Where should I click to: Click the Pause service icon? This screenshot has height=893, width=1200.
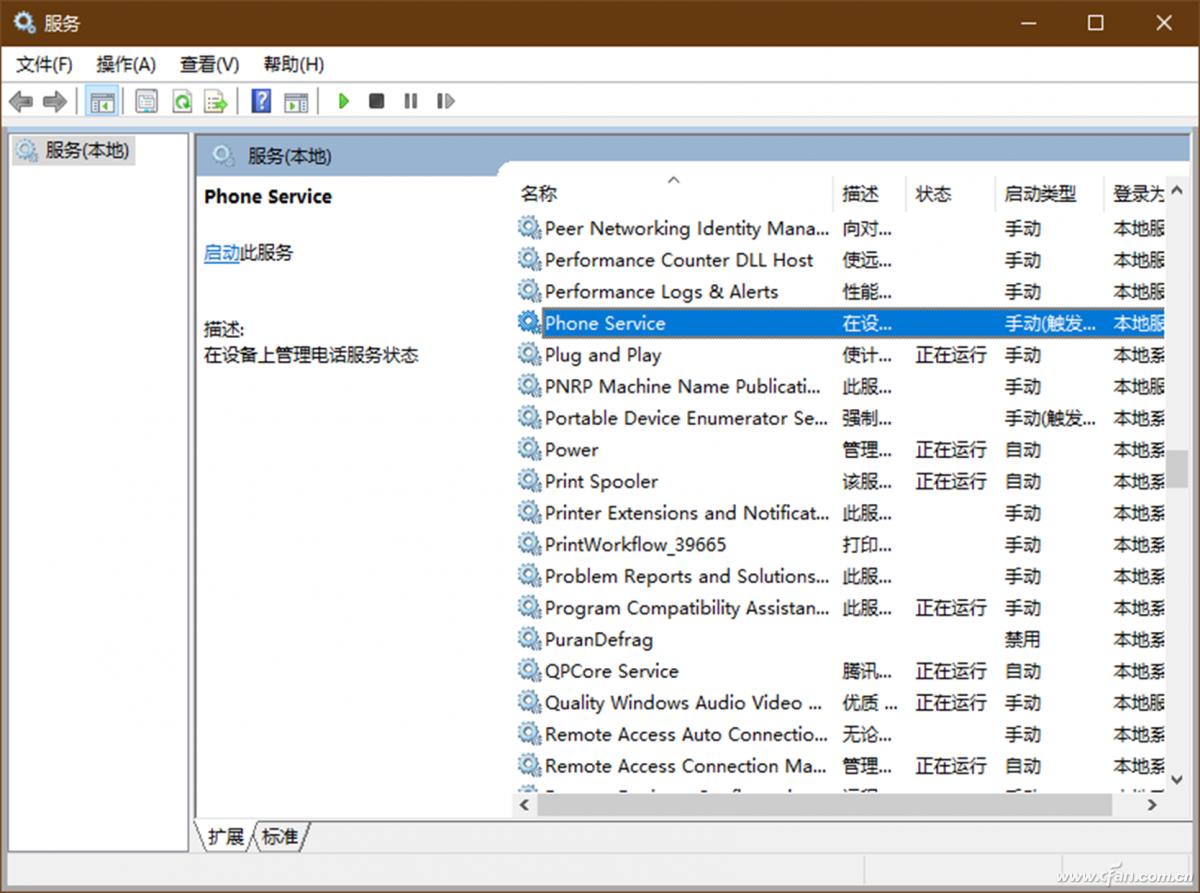(x=410, y=101)
